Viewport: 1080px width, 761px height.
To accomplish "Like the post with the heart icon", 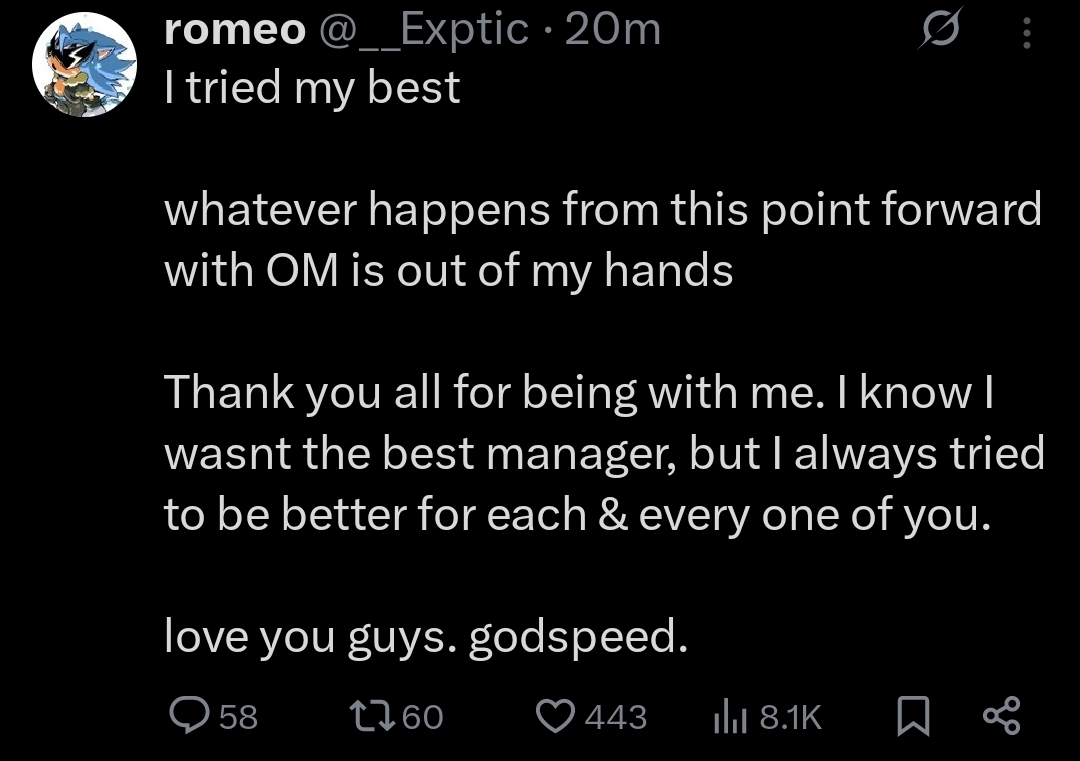I will coord(555,715).
